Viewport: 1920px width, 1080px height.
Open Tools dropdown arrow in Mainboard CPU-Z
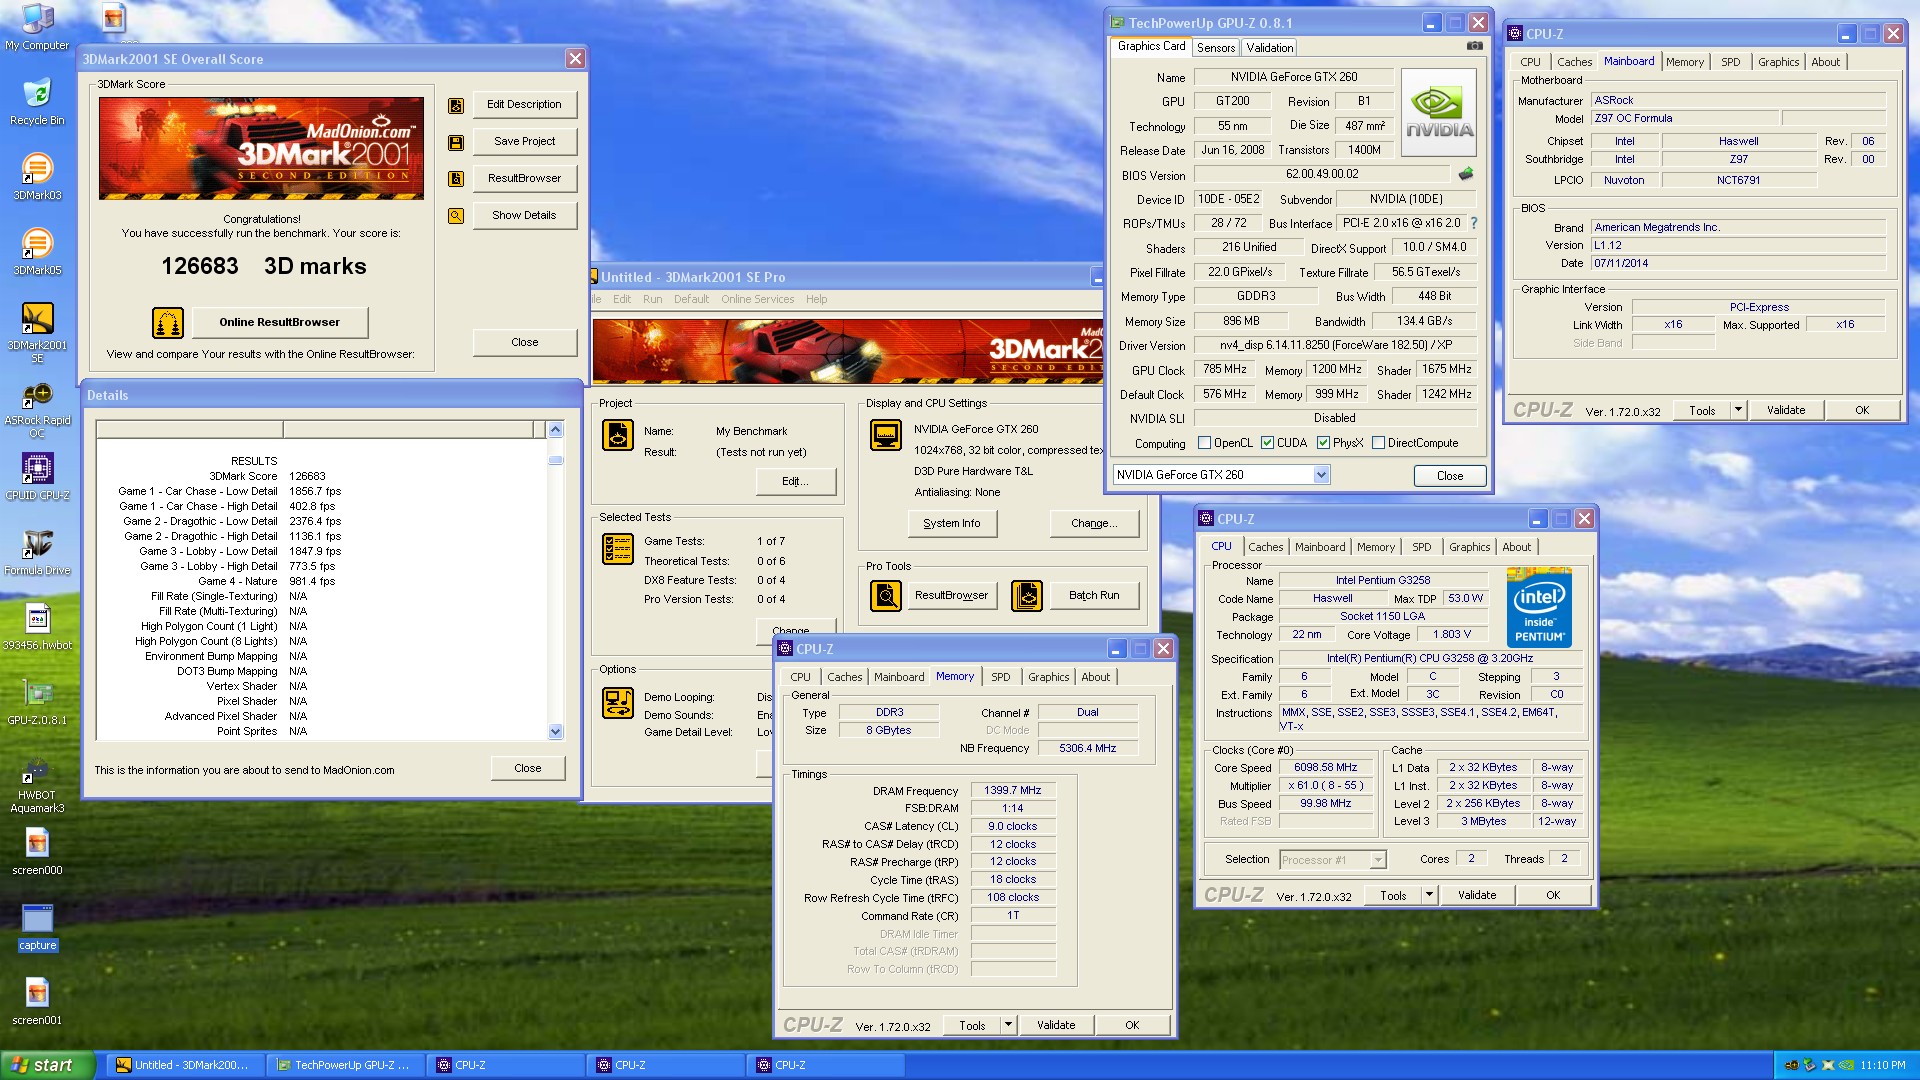click(x=1738, y=410)
